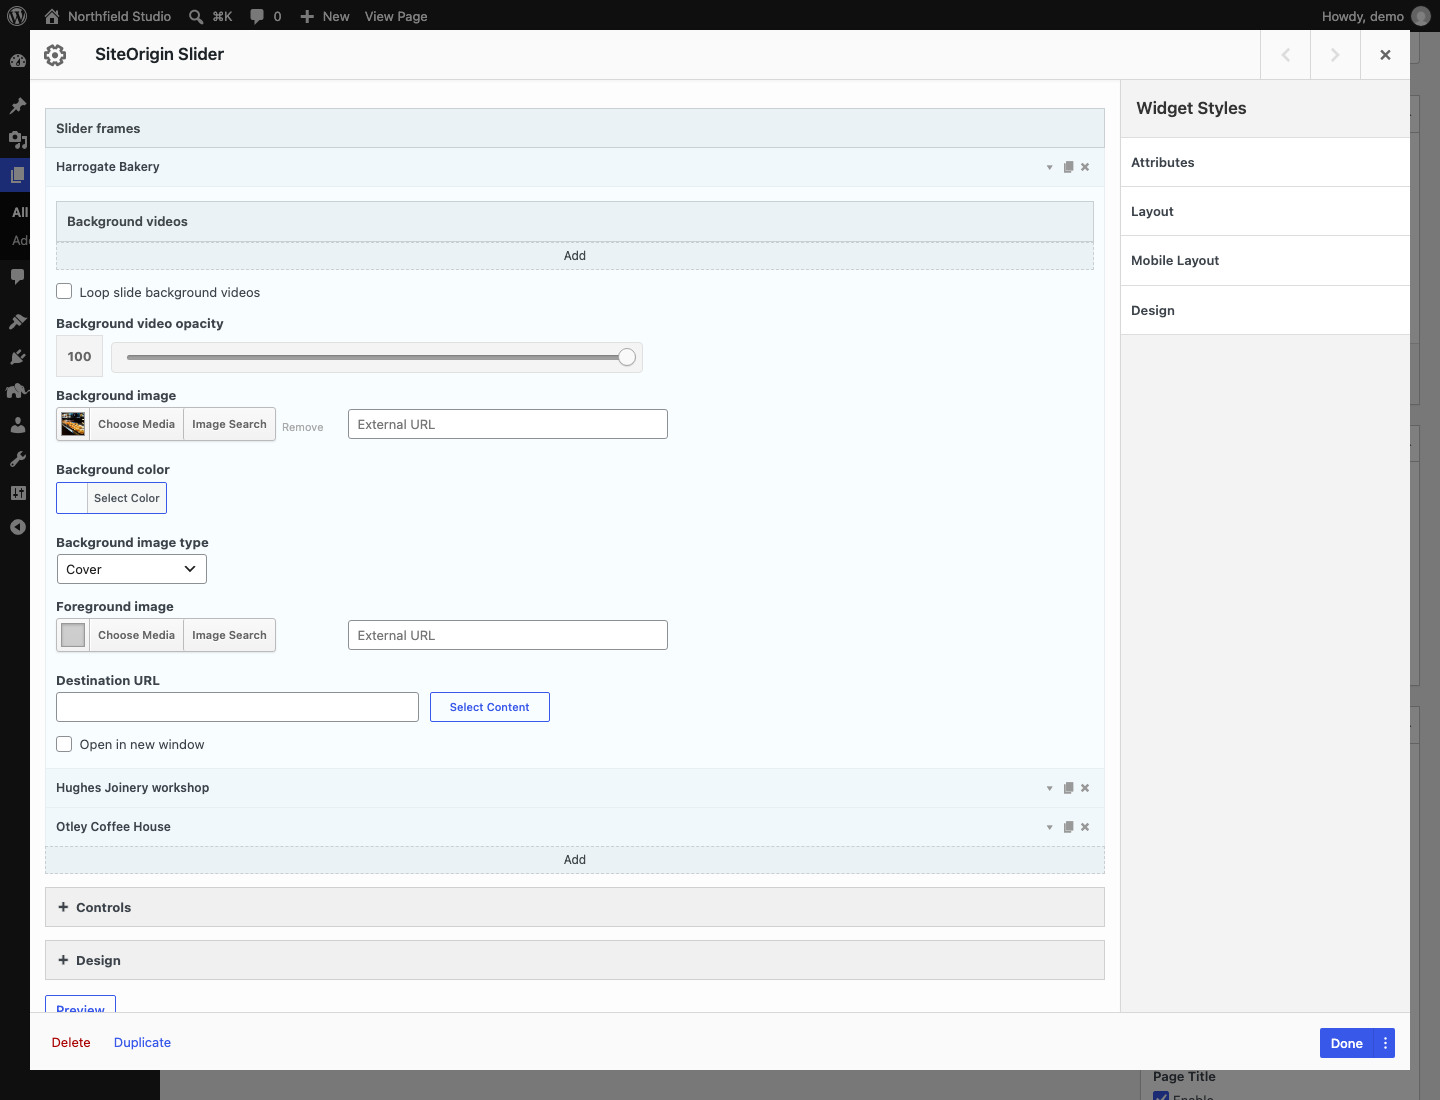The height and width of the screenshot is (1100, 1440).
Task: Expand the Hughes Joinery workshop frame
Action: (1049, 788)
